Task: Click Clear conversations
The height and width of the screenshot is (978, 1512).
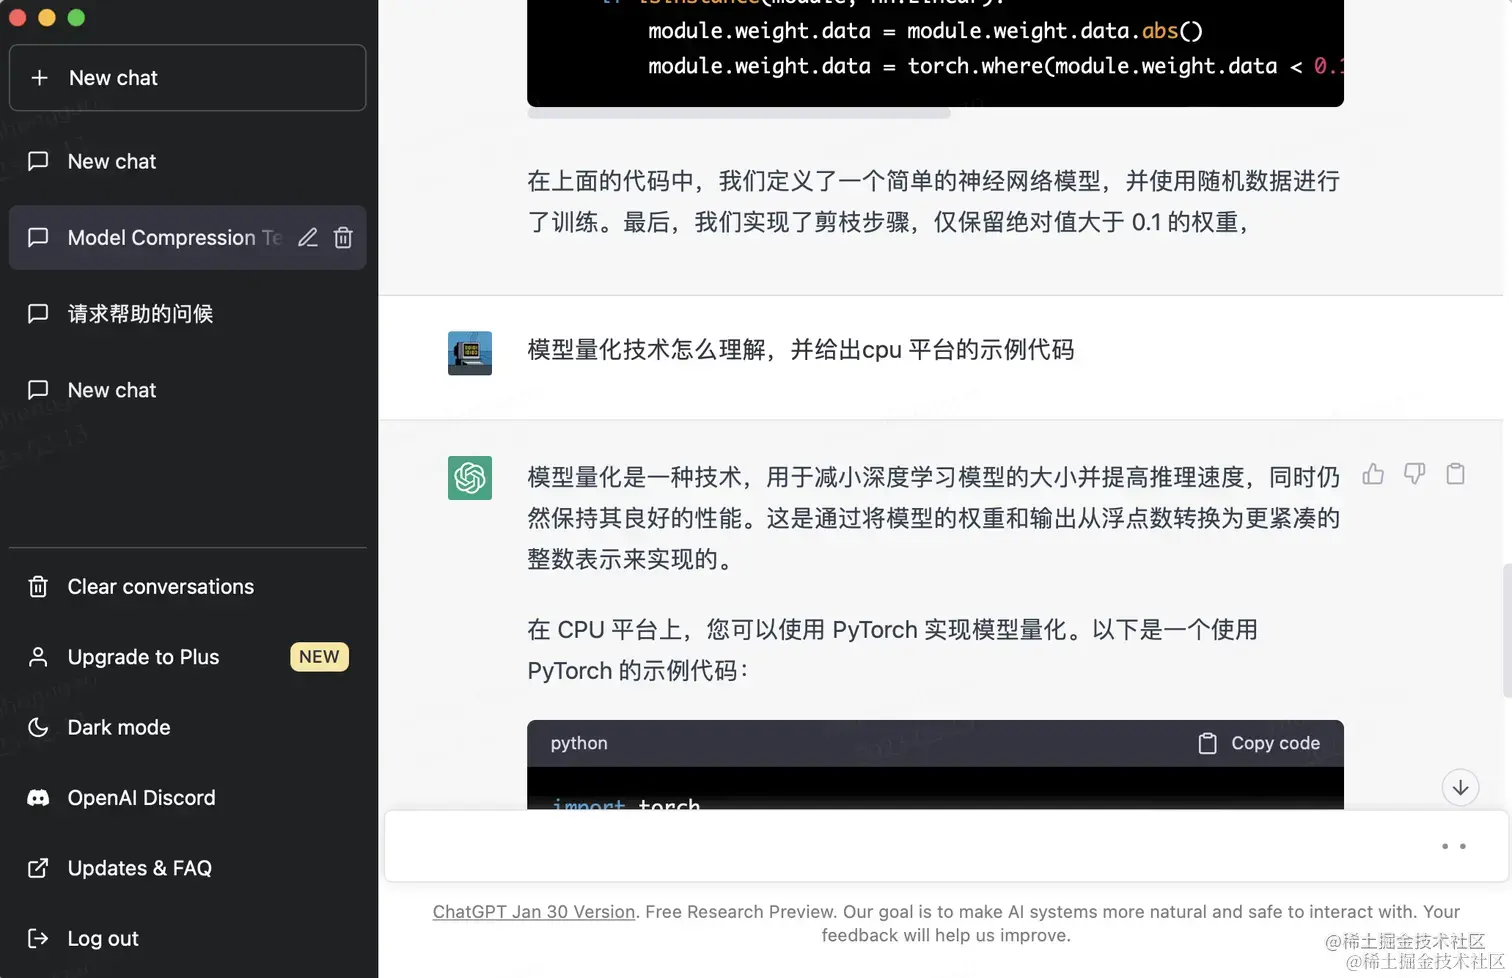Action: 187,587
